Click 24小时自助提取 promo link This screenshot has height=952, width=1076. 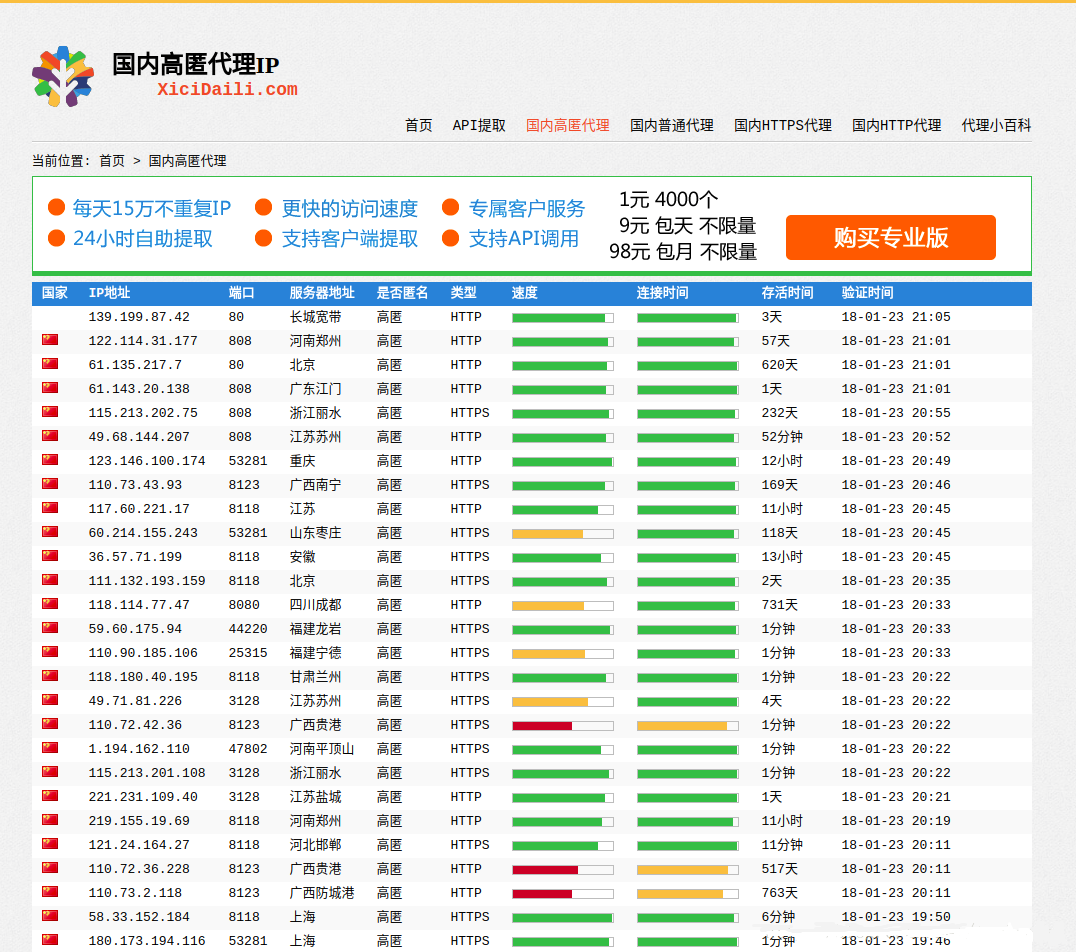[x=143, y=238]
